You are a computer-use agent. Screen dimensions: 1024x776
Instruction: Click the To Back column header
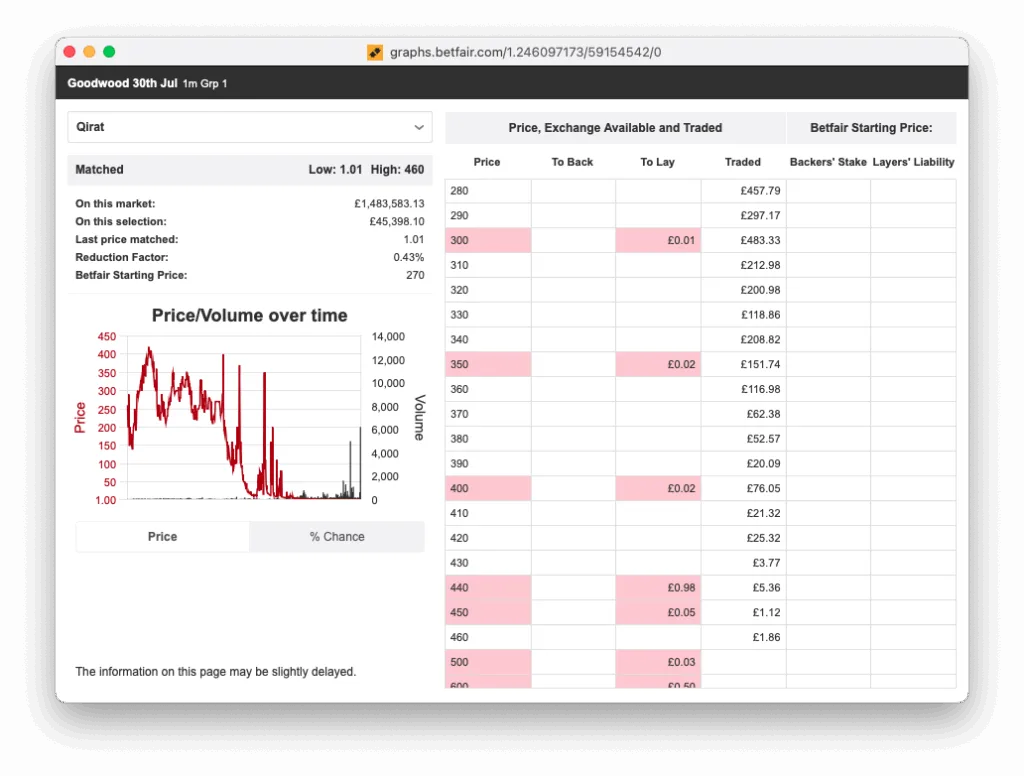click(572, 162)
